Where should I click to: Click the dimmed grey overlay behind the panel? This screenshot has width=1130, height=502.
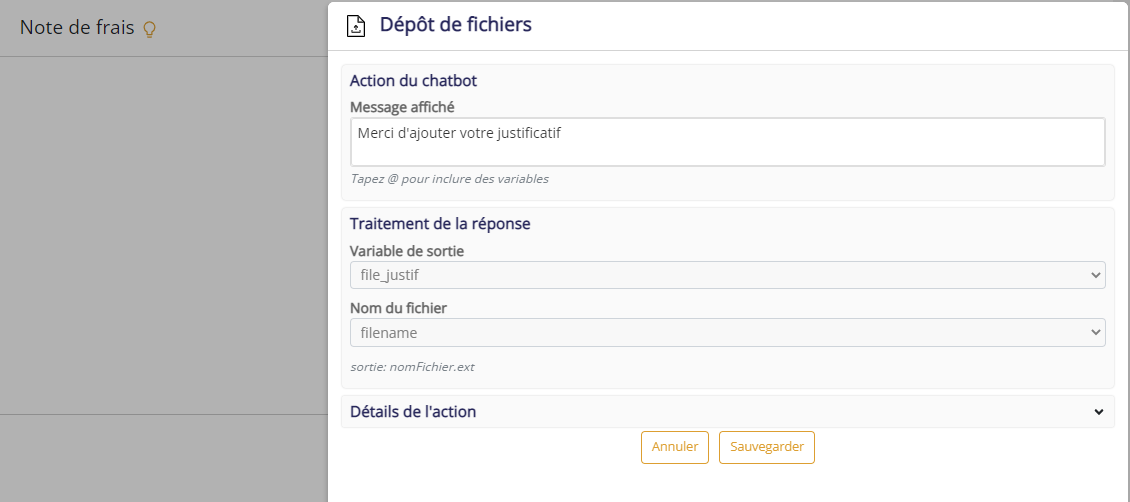[164, 238]
